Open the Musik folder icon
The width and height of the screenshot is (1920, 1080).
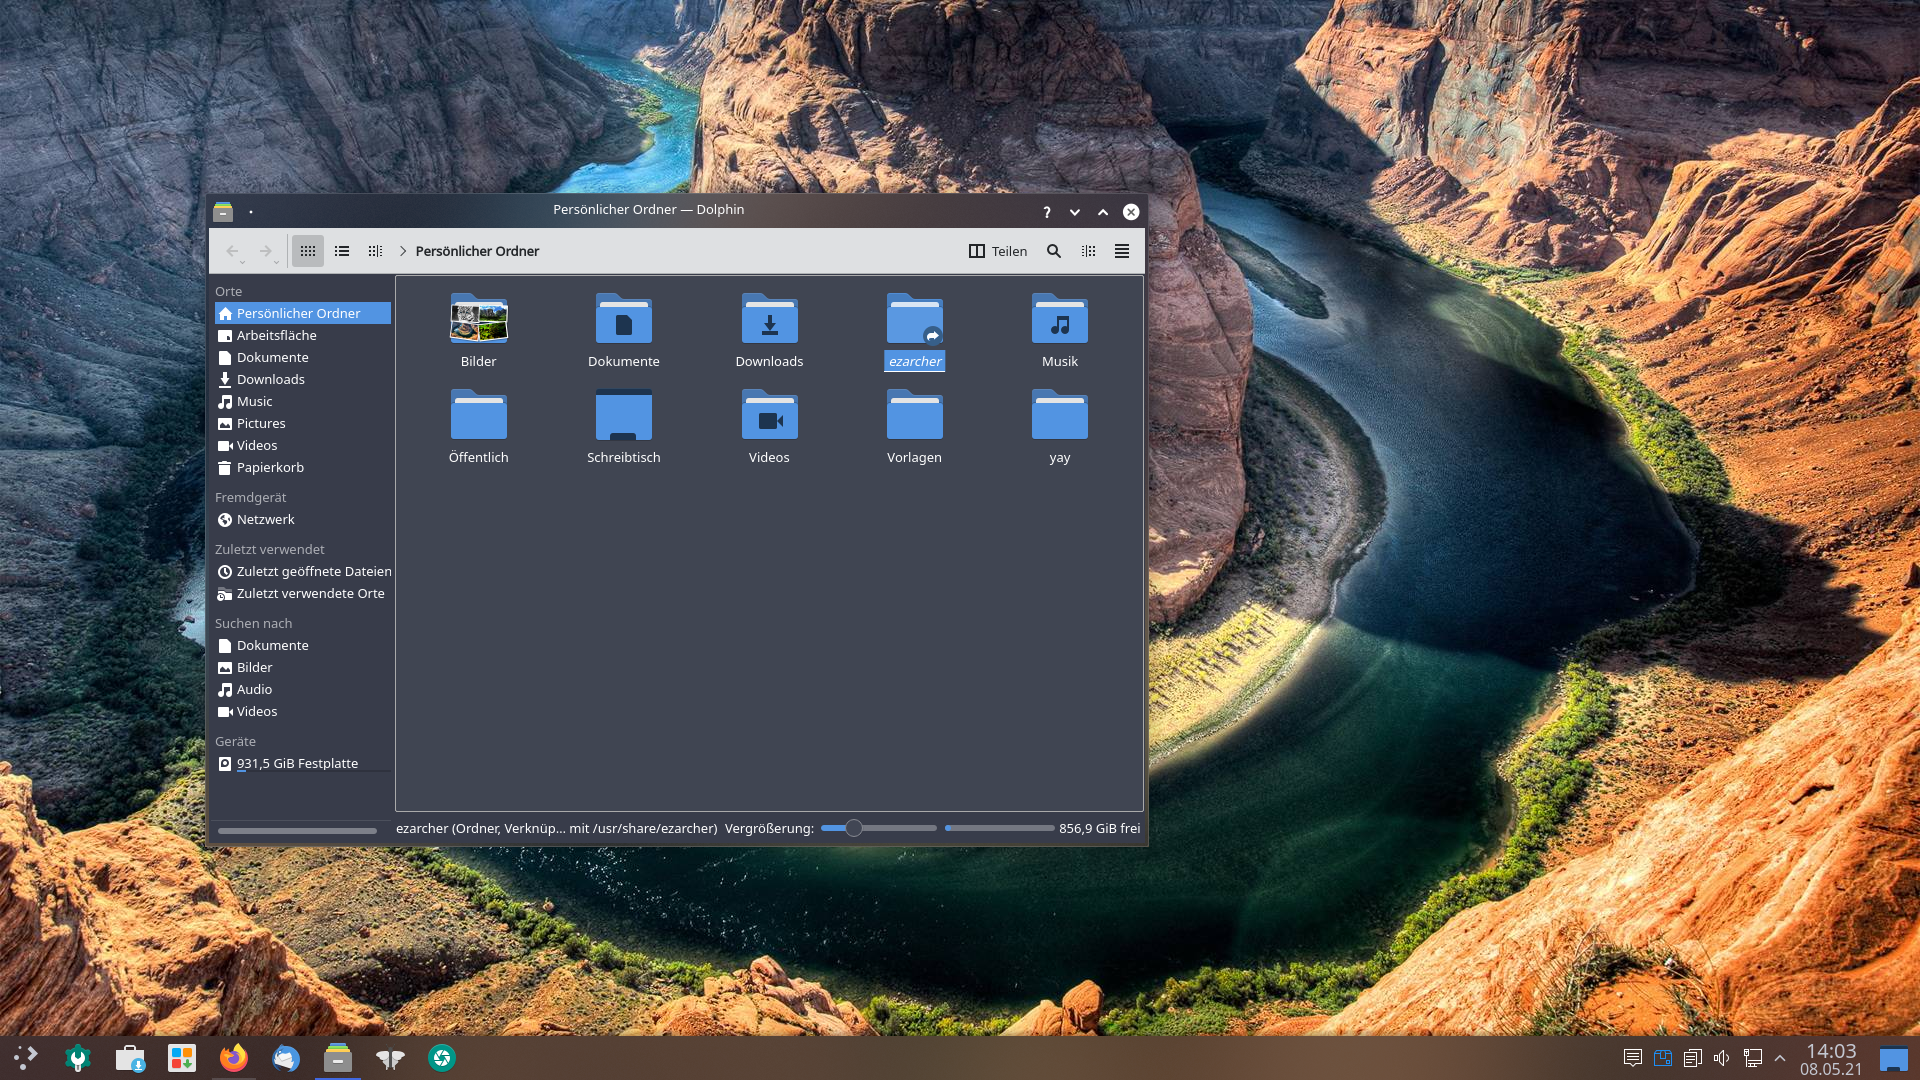click(x=1059, y=320)
